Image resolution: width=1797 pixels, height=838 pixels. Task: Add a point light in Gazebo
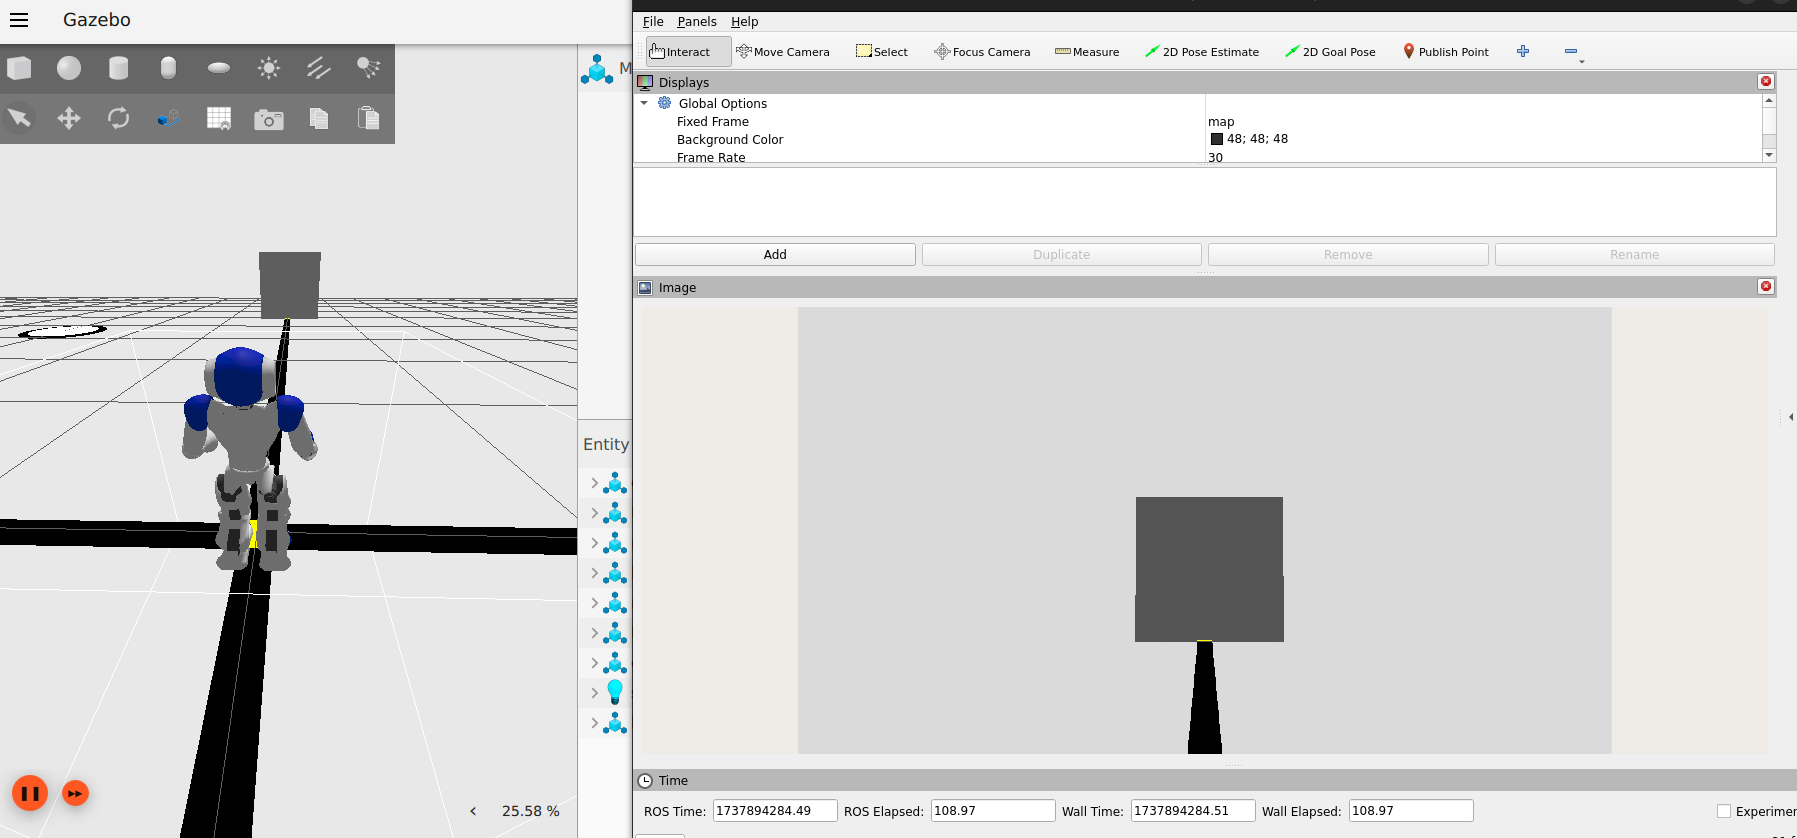tap(268, 68)
